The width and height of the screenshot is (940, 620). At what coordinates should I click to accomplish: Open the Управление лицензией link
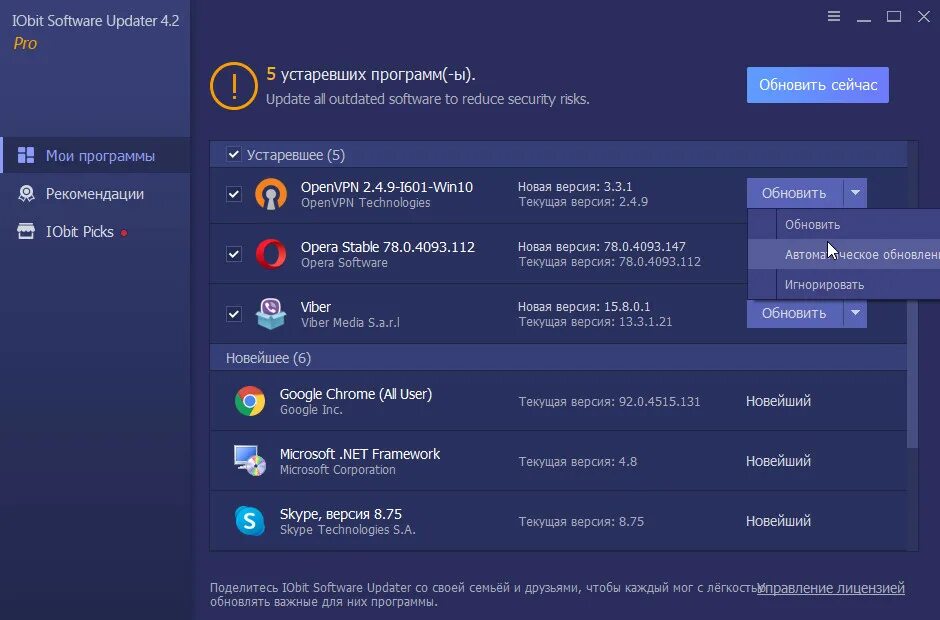(831, 588)
